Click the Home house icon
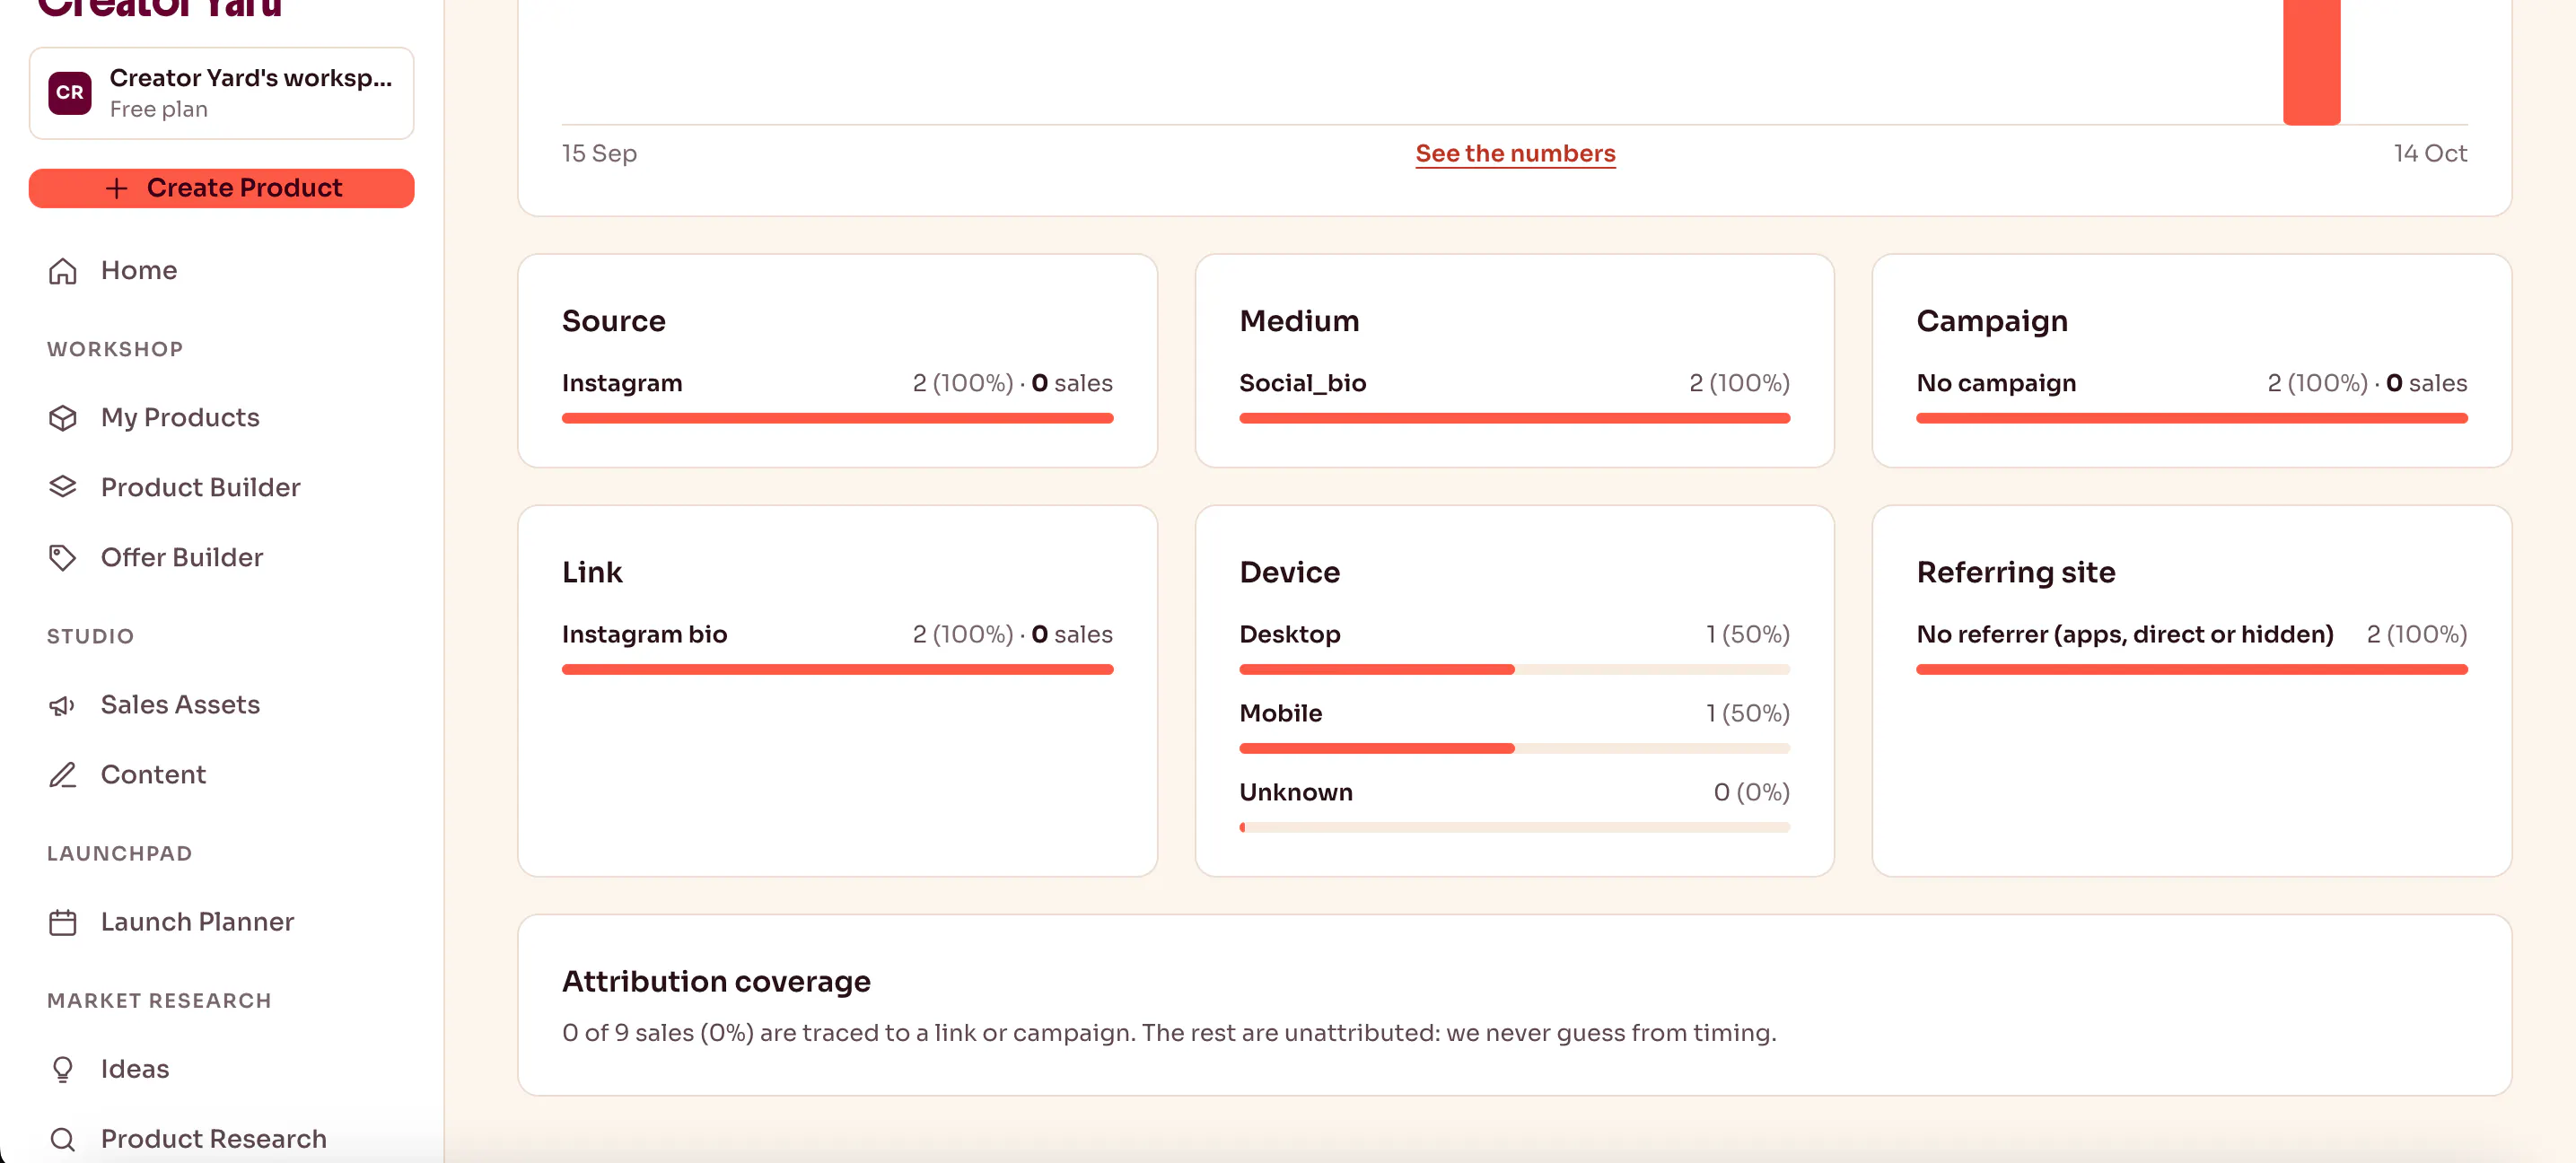The height and width of the screenshot is (1163, 2576). 63,271
